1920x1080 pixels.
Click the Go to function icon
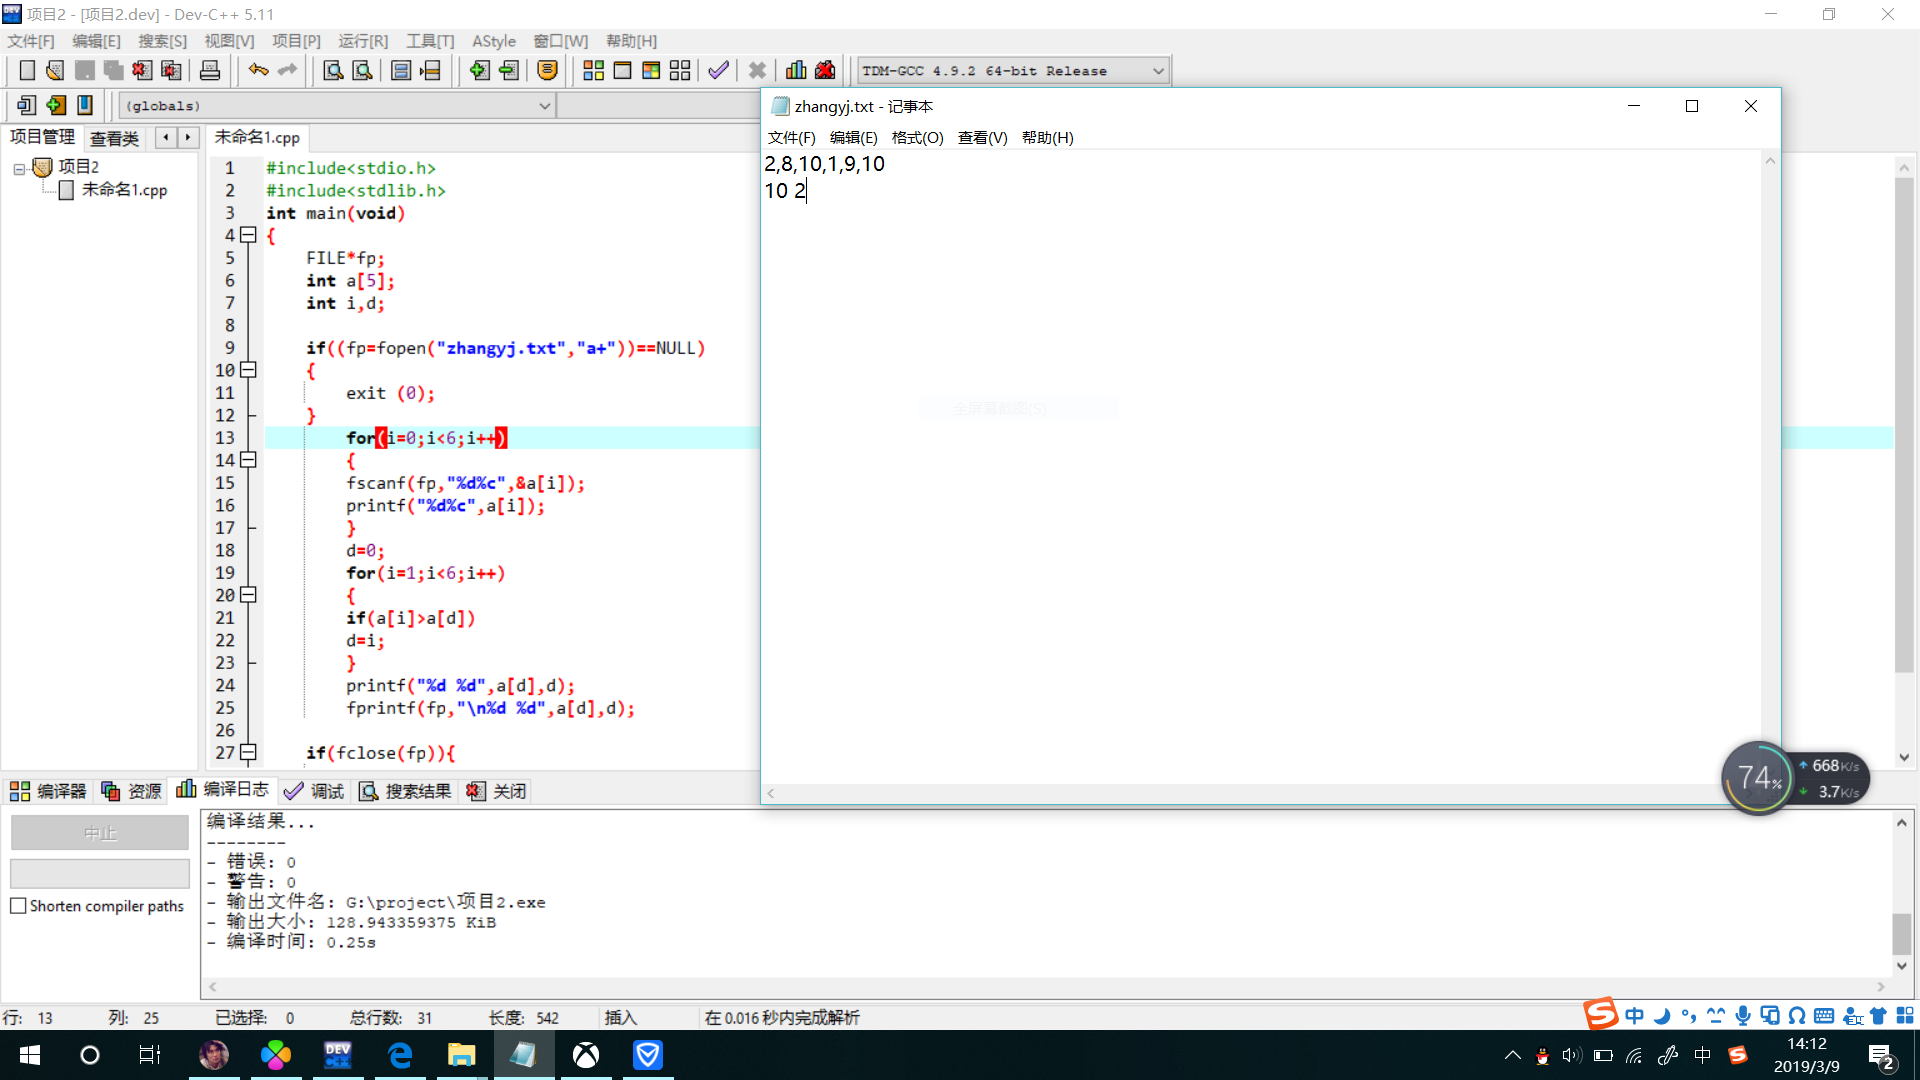tap(401, 70)
